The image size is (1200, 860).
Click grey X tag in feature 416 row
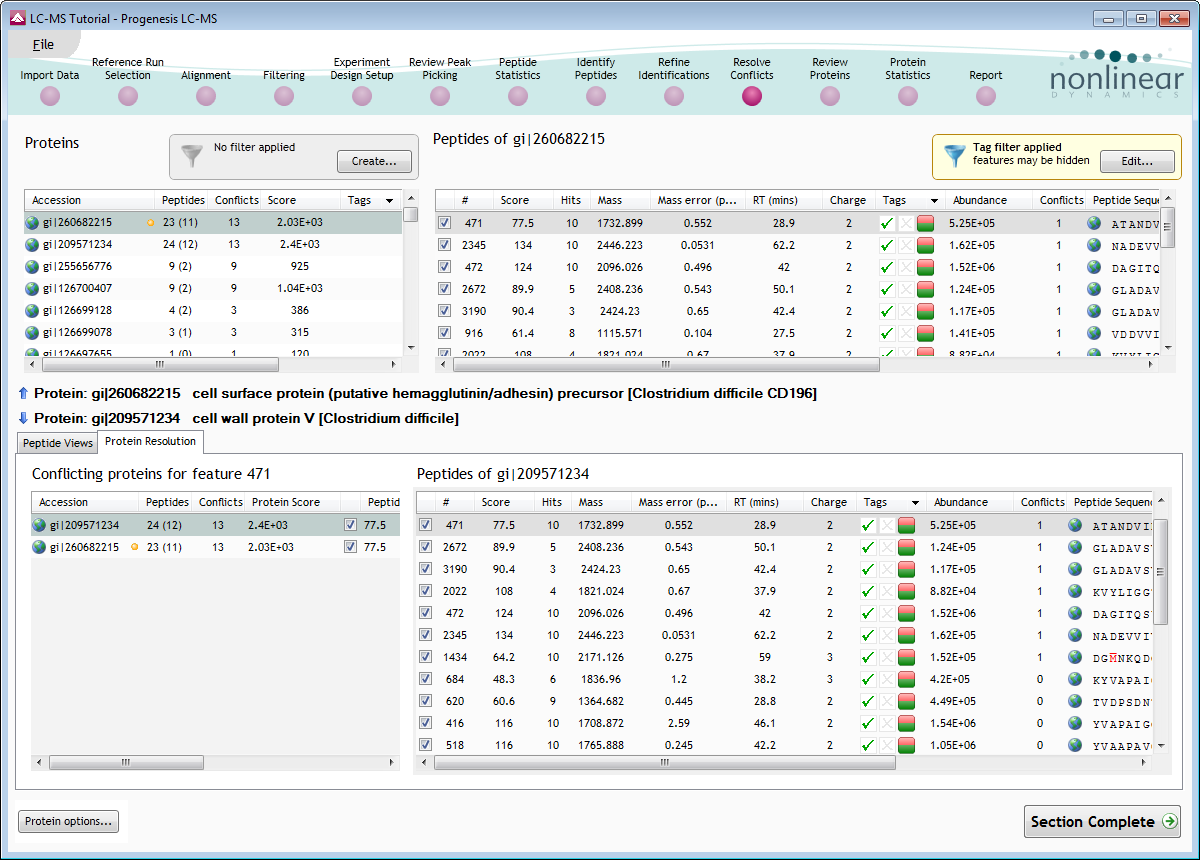(887, 723)
